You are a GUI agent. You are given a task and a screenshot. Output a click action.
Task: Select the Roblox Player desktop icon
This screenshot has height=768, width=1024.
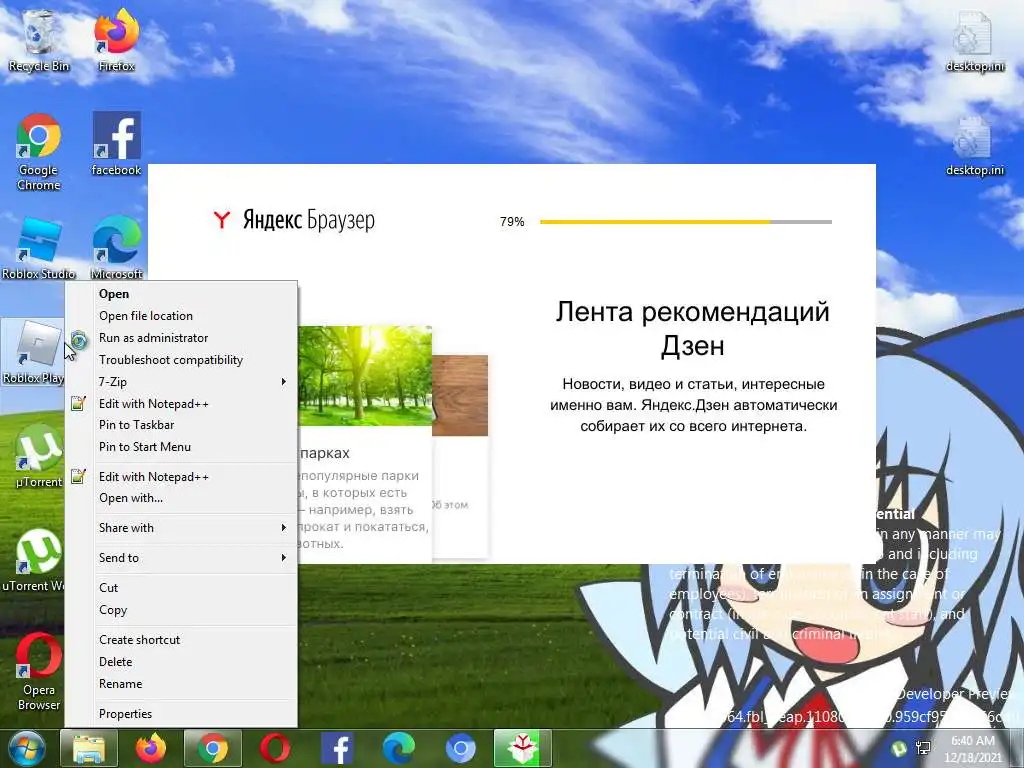pos(33,353)
